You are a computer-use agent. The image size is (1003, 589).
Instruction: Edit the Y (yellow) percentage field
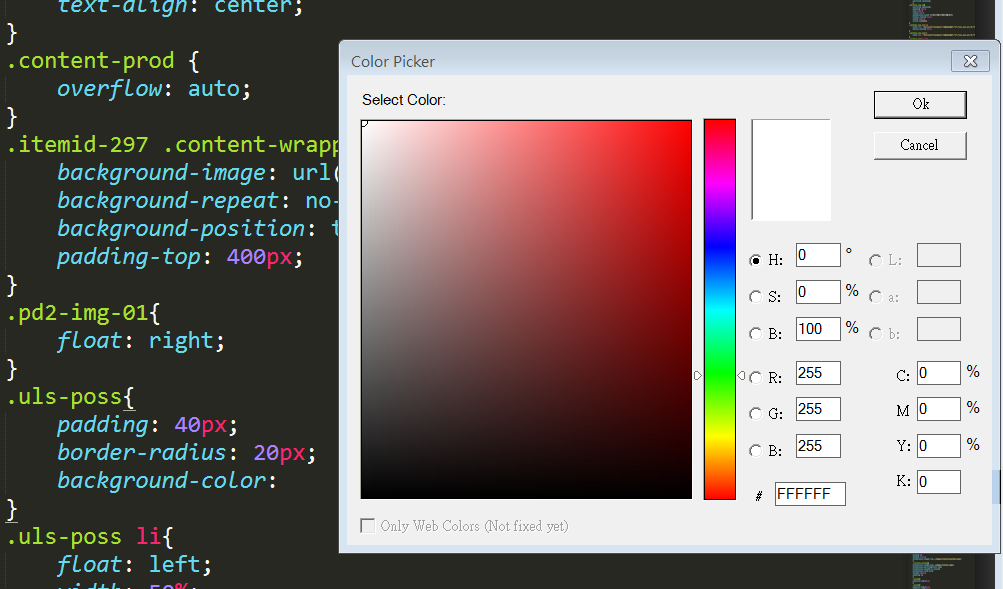click(x=938, y=445)
